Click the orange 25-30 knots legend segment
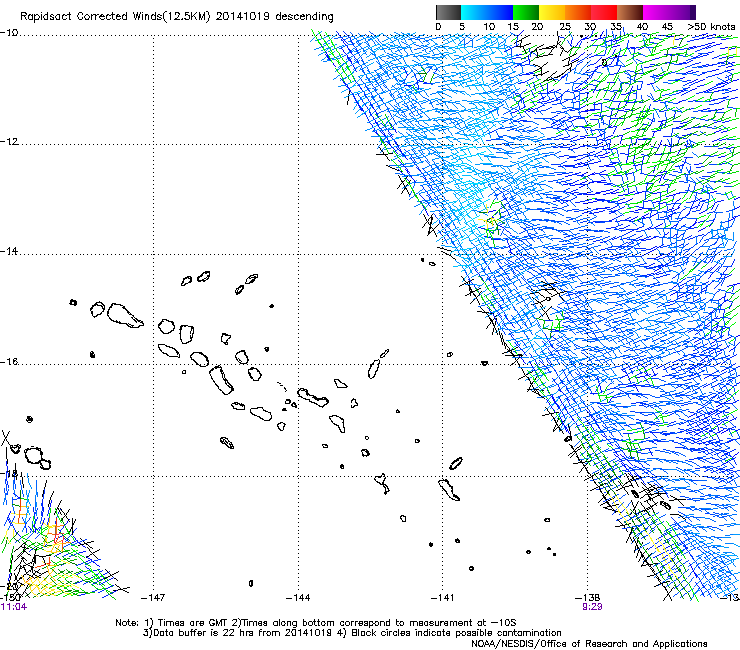The height and width of the screenshot is (650, 740). coord(578,12)
